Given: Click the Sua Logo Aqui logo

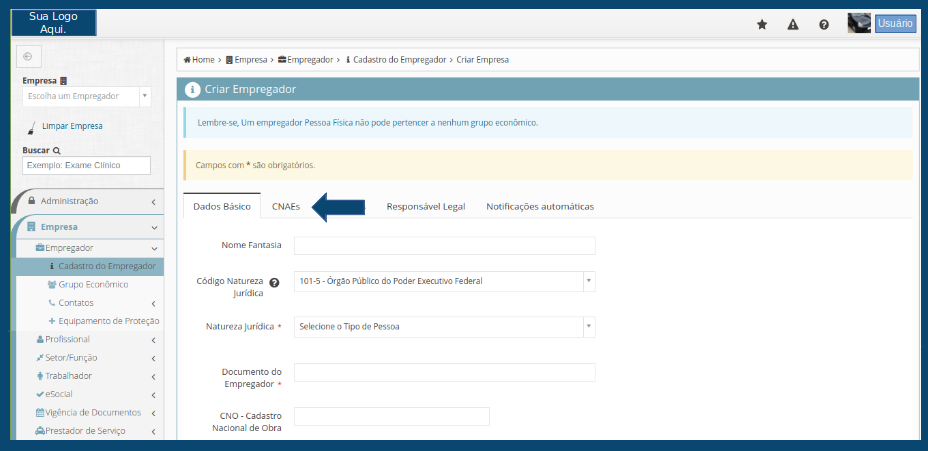Looking at the screenshot, I should pos(53,23).
